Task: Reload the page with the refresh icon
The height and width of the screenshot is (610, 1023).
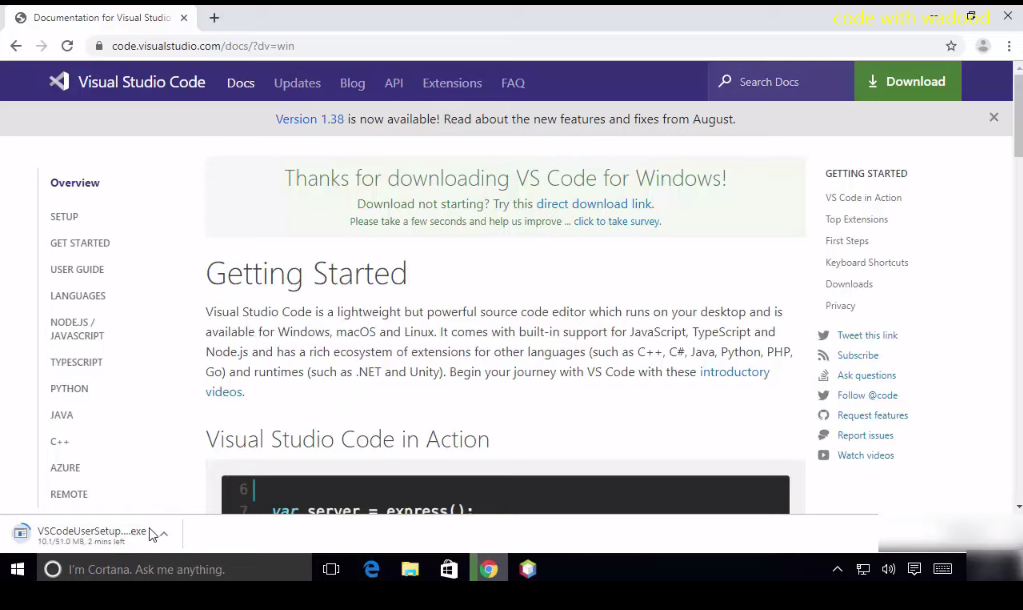Action: coord(67,46)
